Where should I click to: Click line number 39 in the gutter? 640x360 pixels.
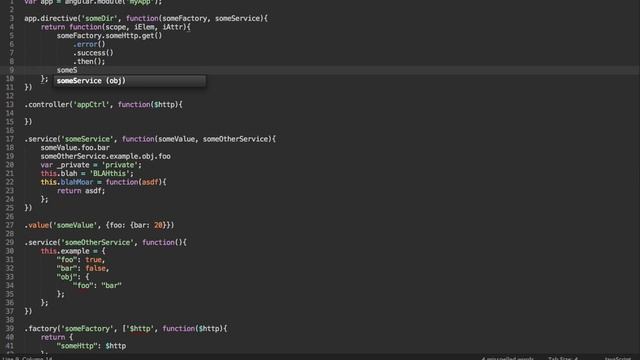pos(9,329)
